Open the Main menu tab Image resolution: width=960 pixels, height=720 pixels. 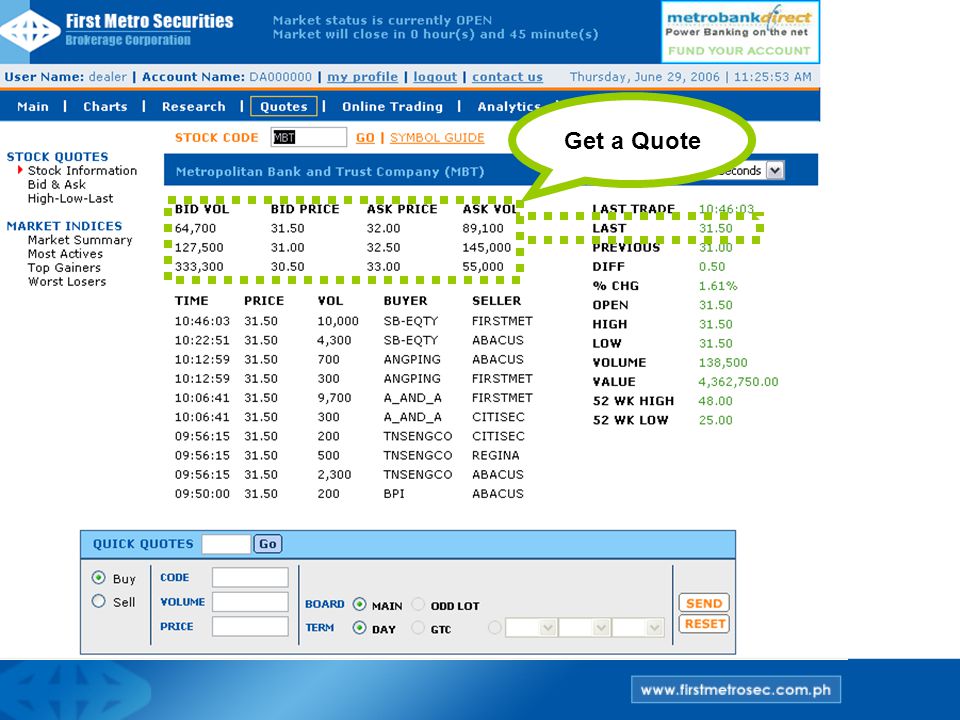(33, 107)
